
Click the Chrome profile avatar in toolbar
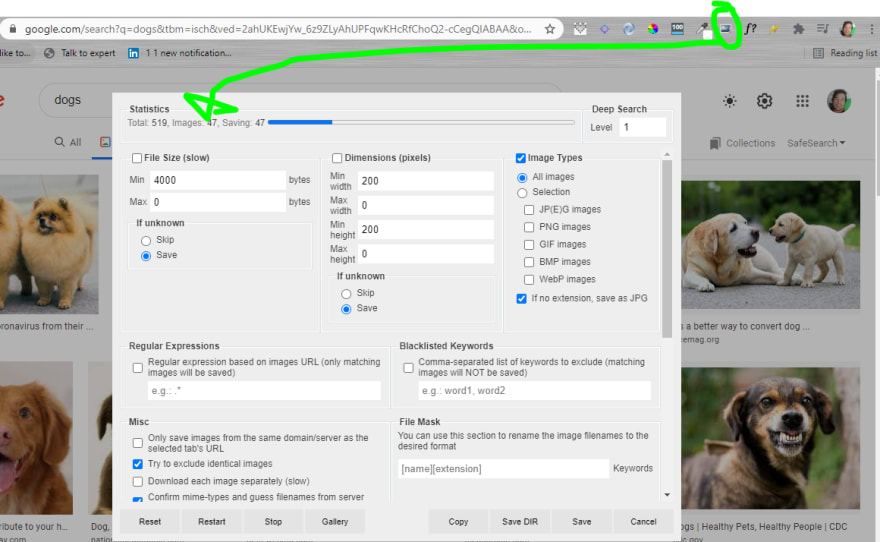[847, 29]
